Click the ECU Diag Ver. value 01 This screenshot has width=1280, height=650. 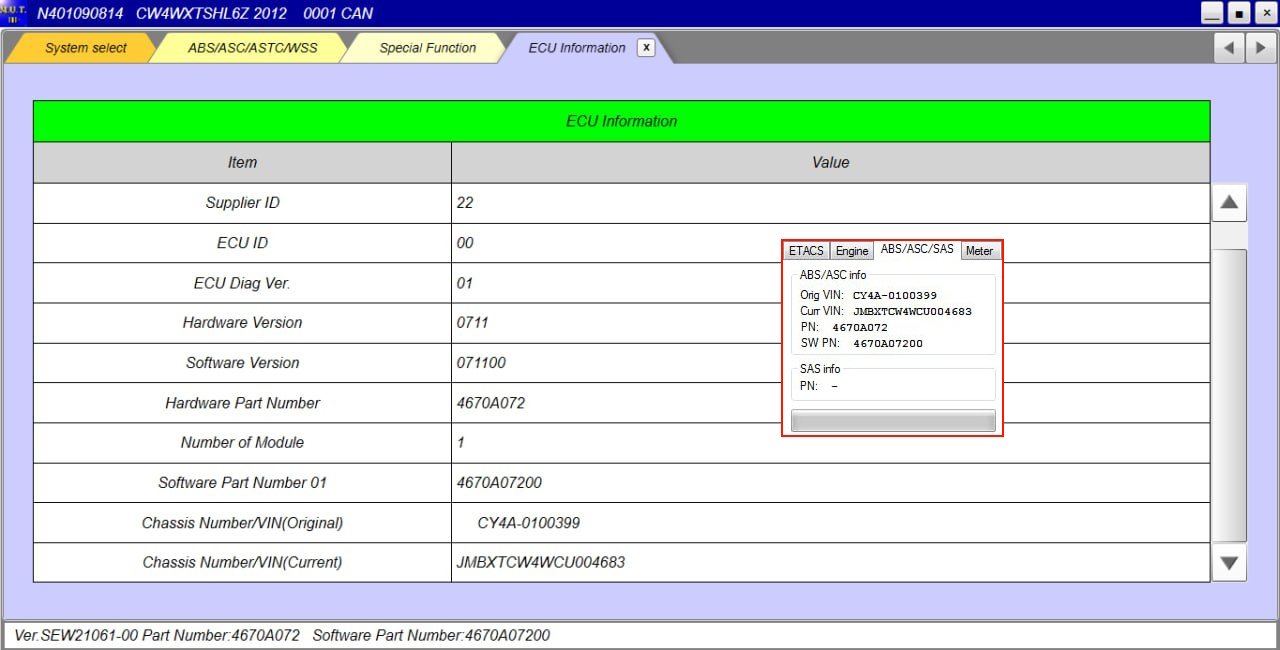click(x=464, y=283)
